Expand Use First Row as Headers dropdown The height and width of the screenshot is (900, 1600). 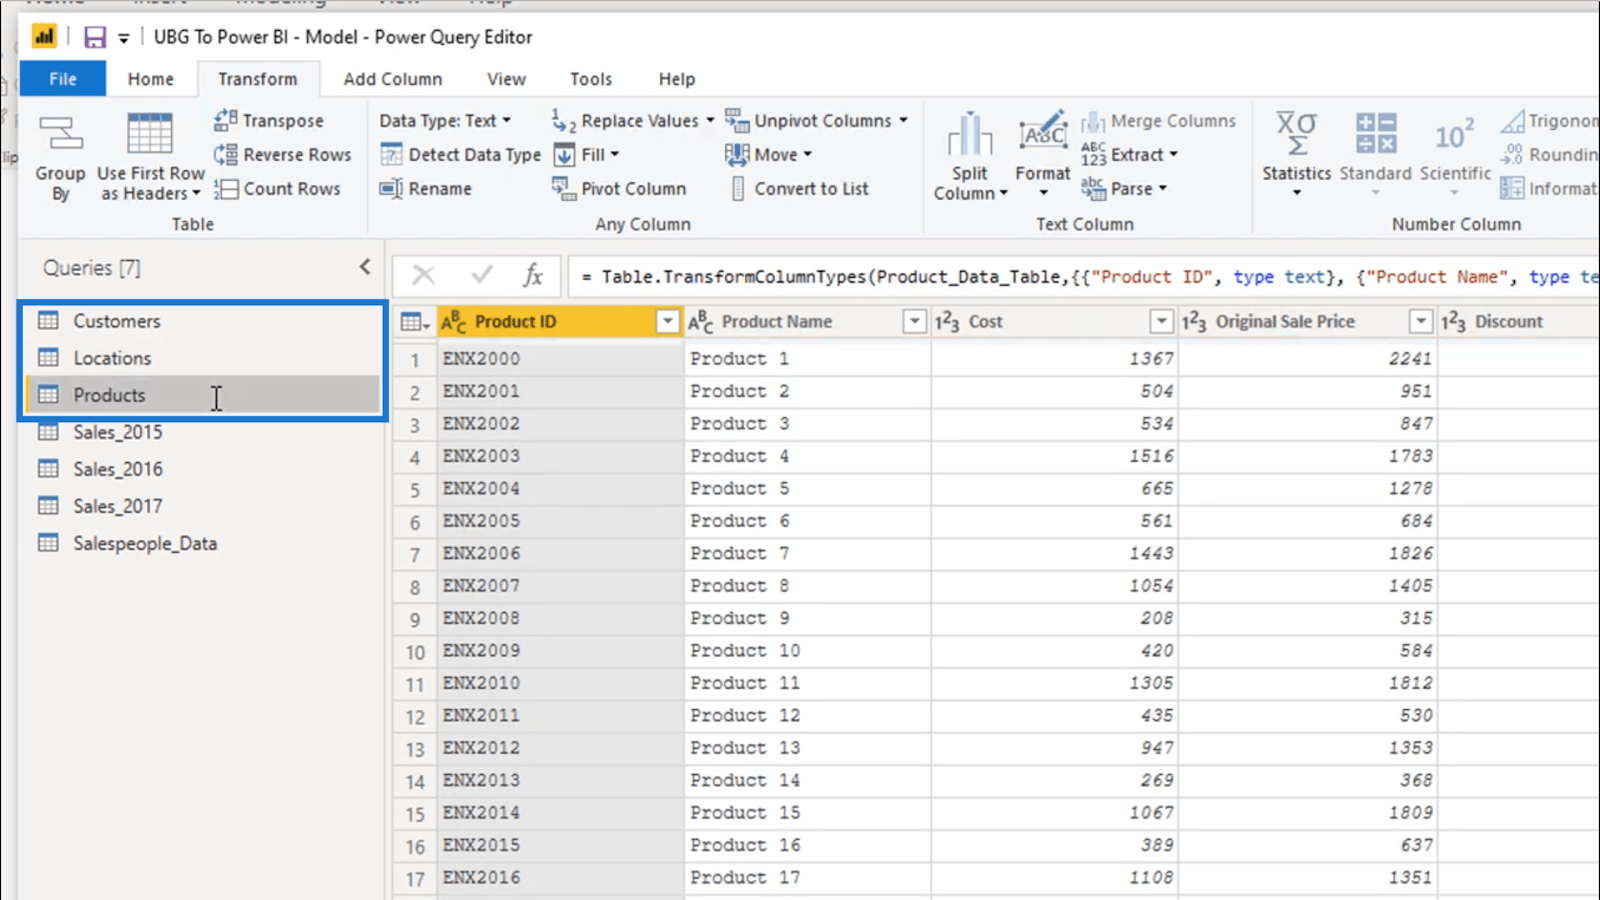(196, 193)
